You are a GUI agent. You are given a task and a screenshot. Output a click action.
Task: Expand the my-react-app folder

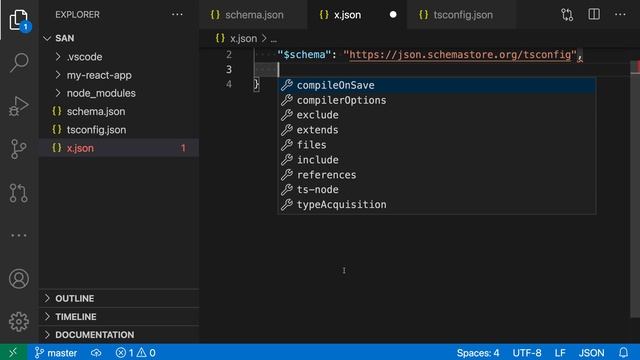pyautogui.click(x=58, y=75)
